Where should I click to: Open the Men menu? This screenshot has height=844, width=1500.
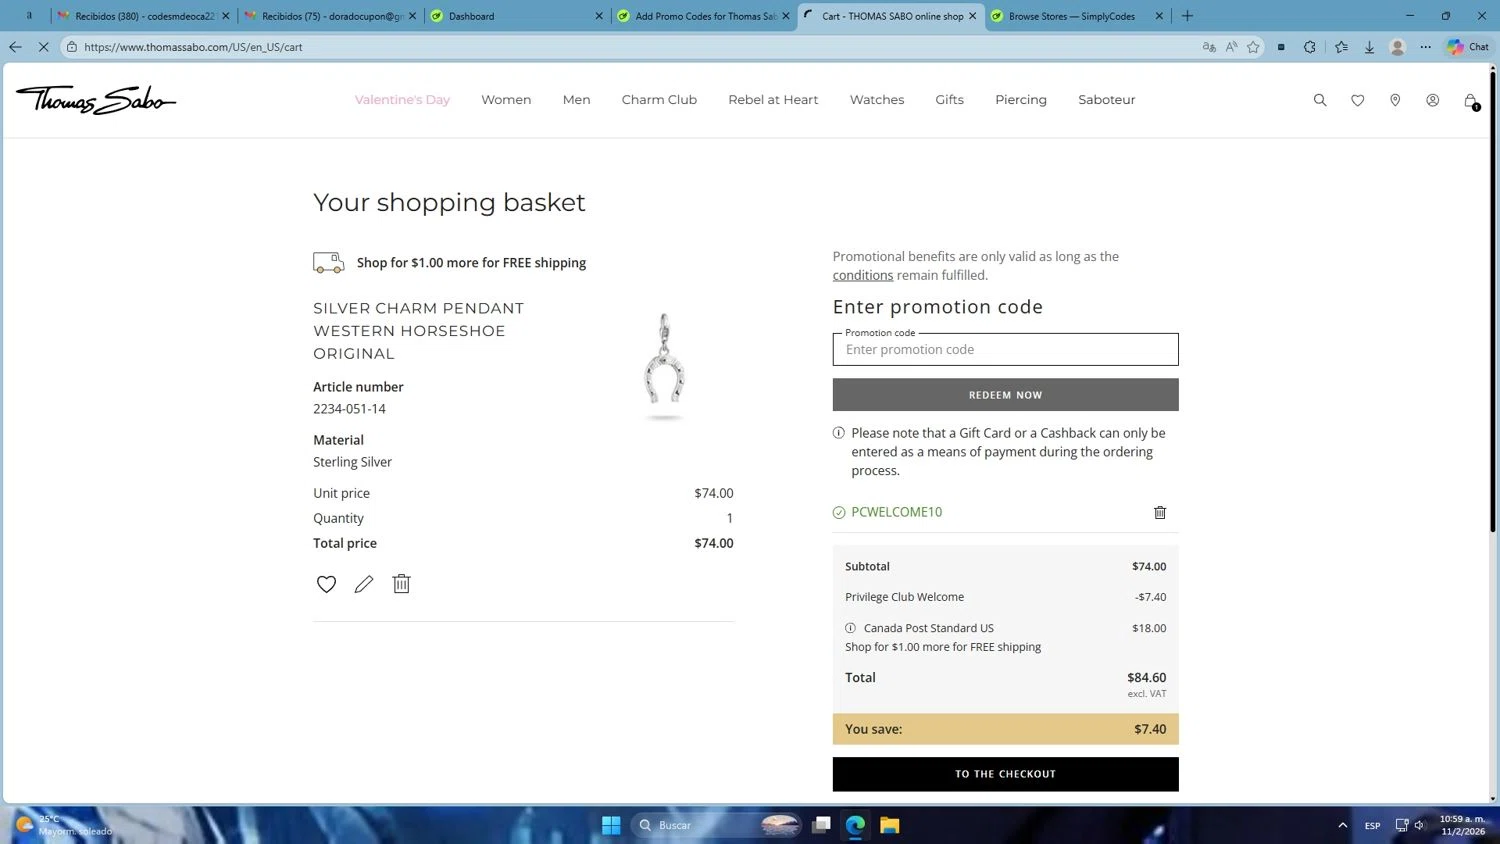click(576, 100)
